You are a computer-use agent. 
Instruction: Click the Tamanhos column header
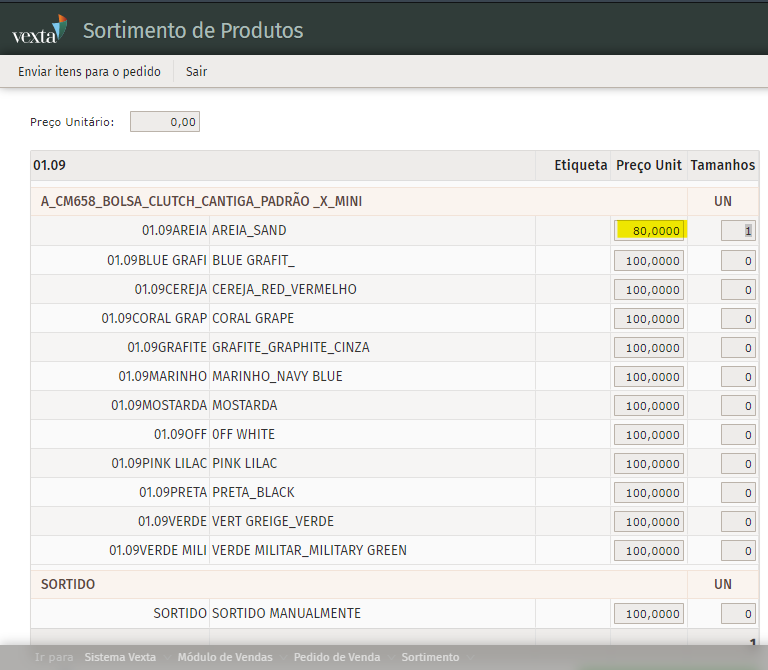pyautogui.click(x=723, y=165)
